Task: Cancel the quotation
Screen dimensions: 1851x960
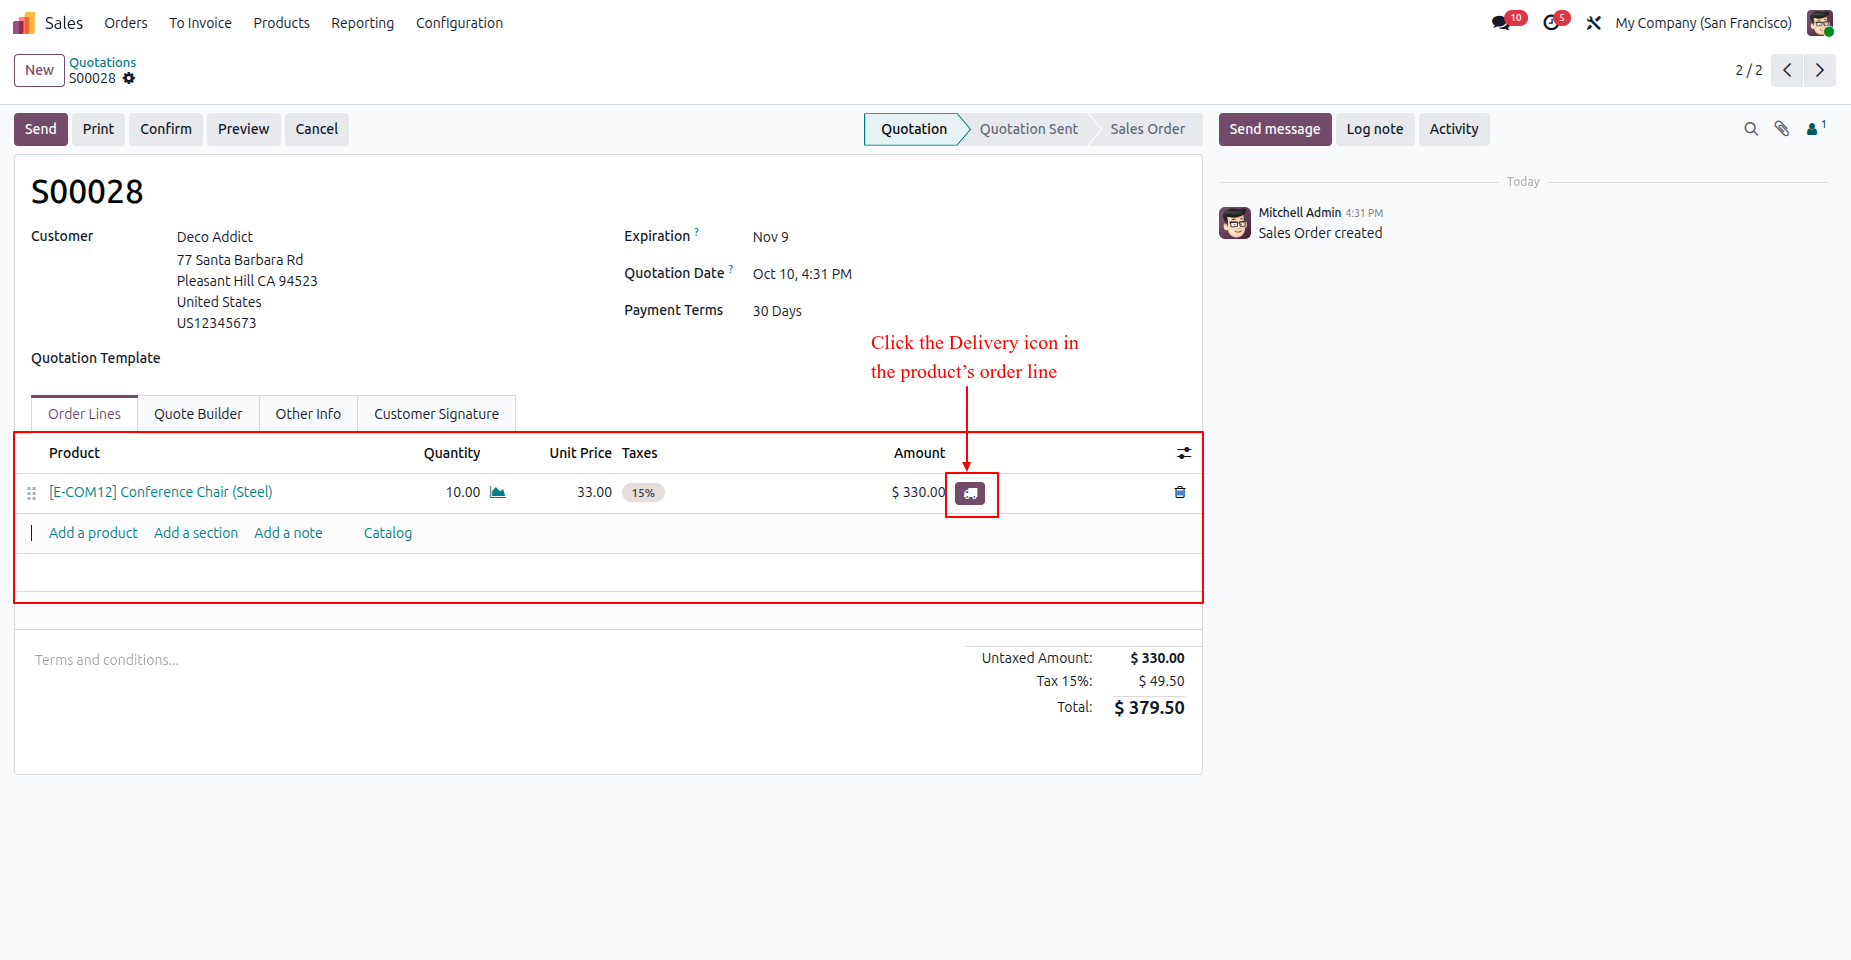Action: 317,129
